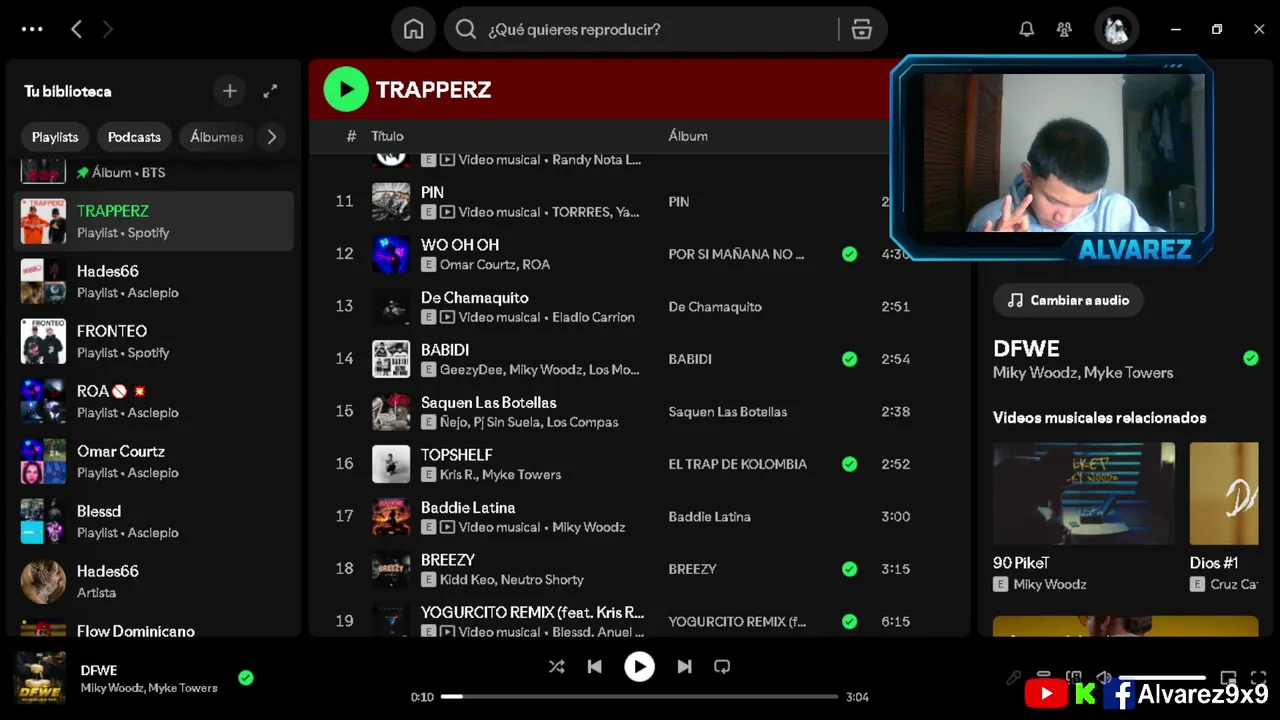This screenshot has height=720, width=1280.
Task: Select the De Chamaquito track title
Action: [474, 297]
